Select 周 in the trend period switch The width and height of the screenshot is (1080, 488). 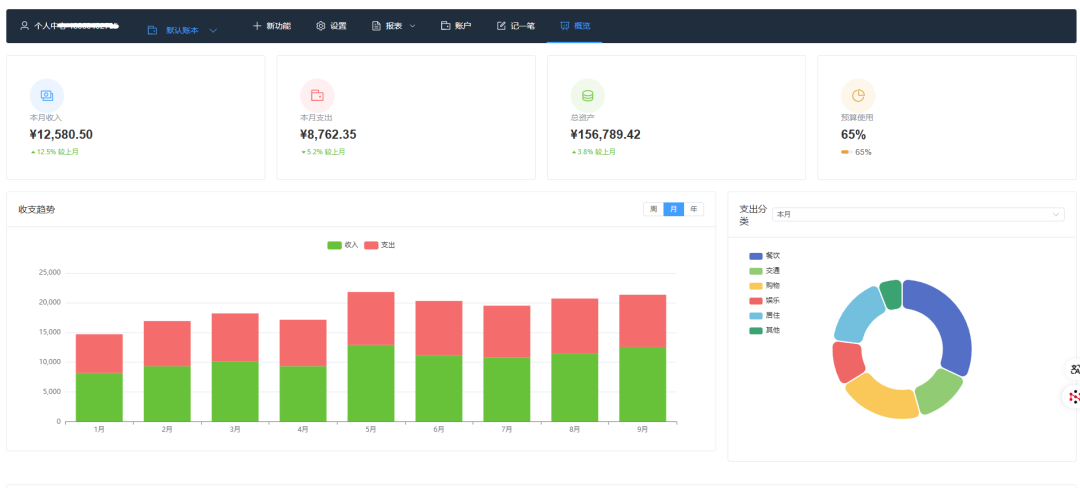pos(654,209)
